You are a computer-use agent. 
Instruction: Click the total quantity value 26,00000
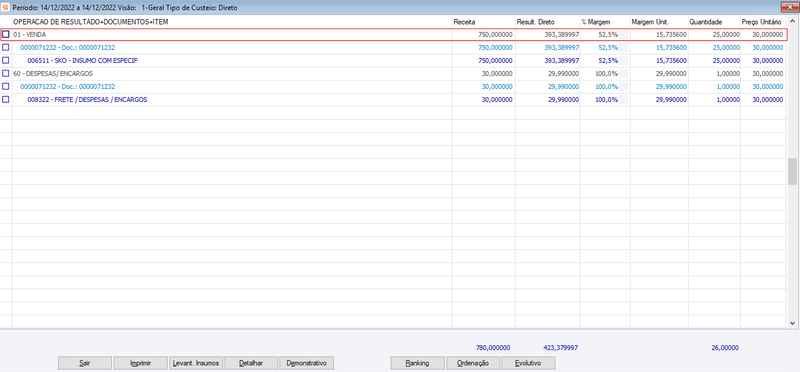[x=725, y=348]
